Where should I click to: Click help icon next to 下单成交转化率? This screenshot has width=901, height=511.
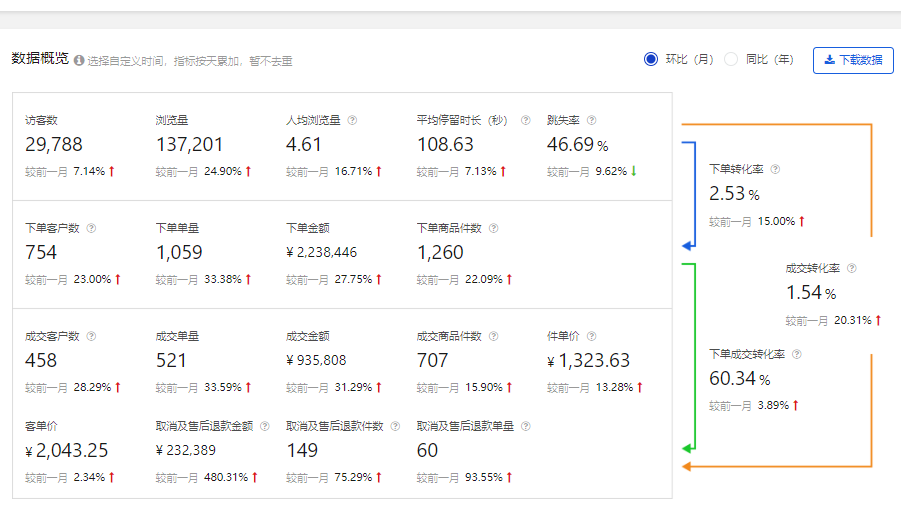click(x=797, y=354)
